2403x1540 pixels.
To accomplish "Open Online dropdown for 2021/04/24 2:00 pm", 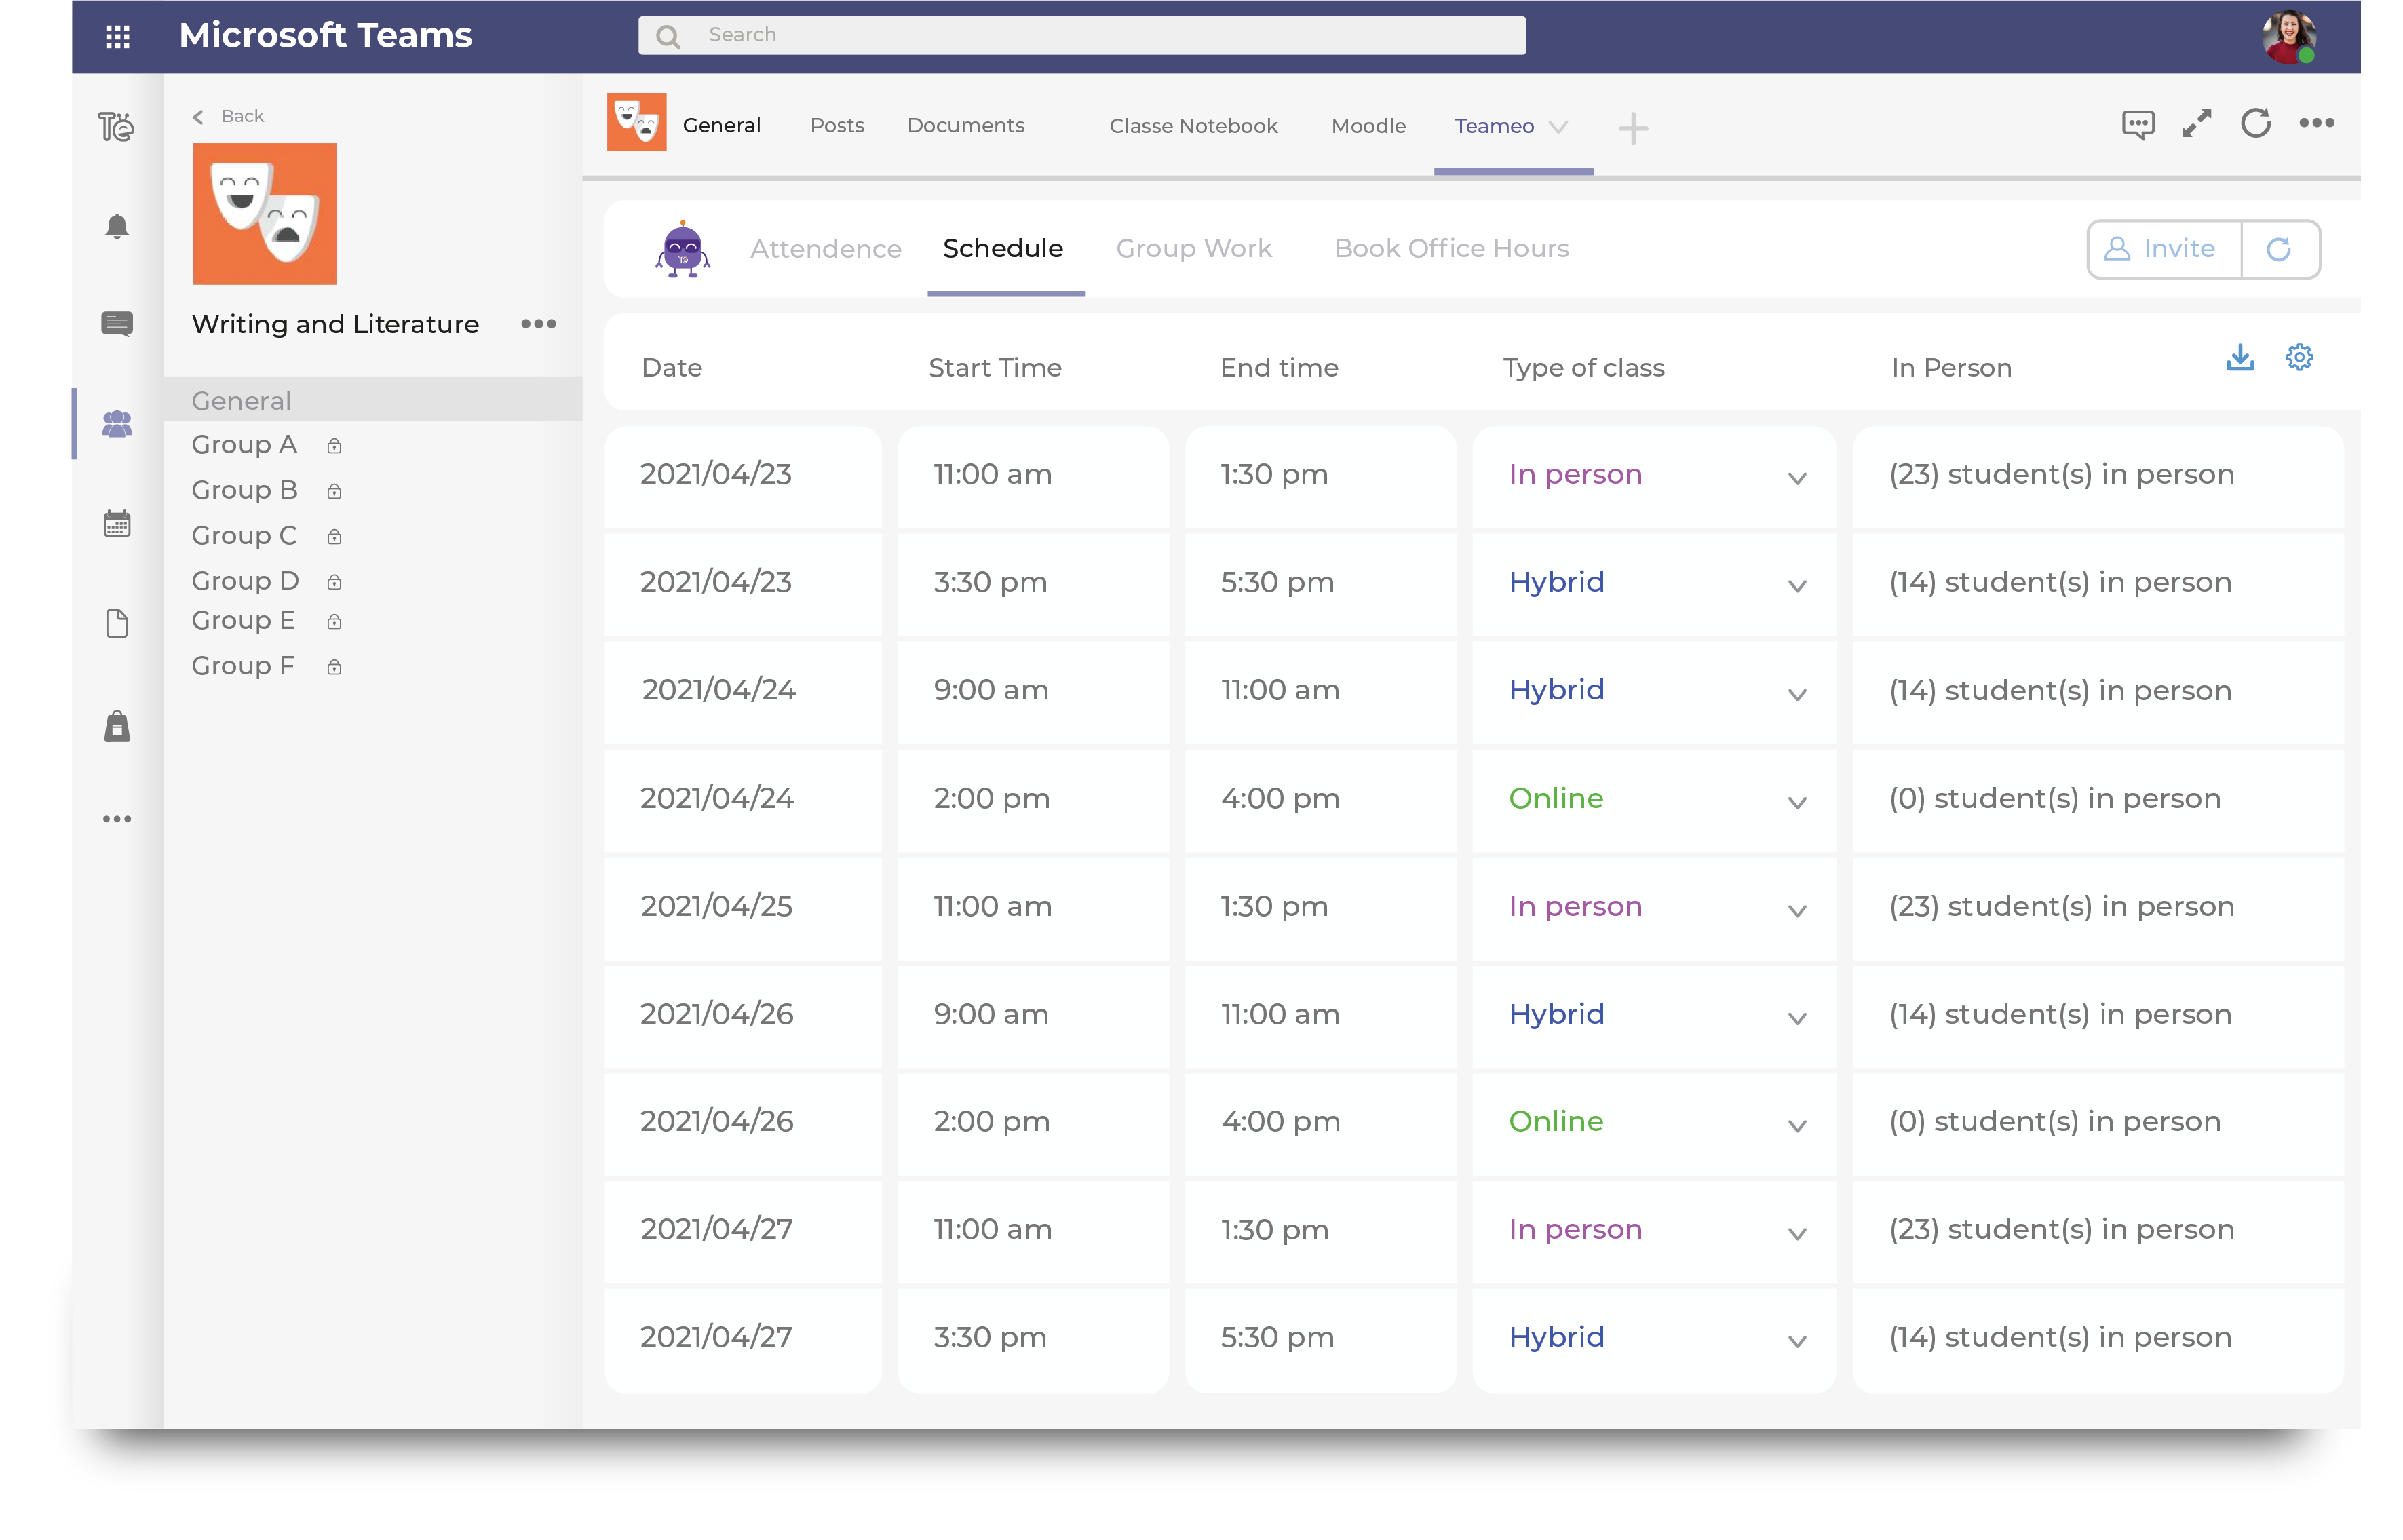I will [1797, 803].
